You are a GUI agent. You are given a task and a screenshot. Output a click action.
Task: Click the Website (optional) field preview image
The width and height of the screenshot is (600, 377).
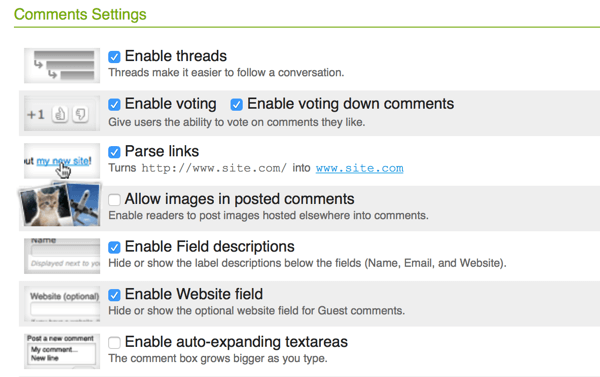62,304
